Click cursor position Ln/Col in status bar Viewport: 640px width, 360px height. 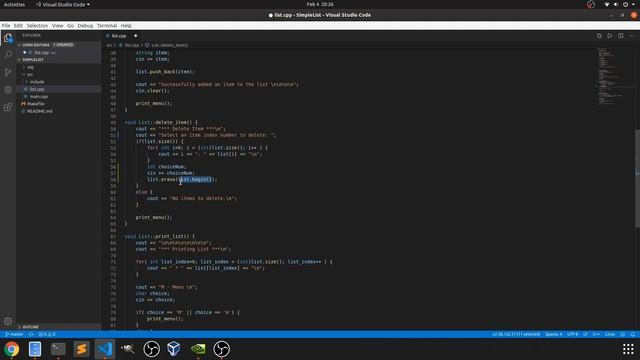click(516, 334)
